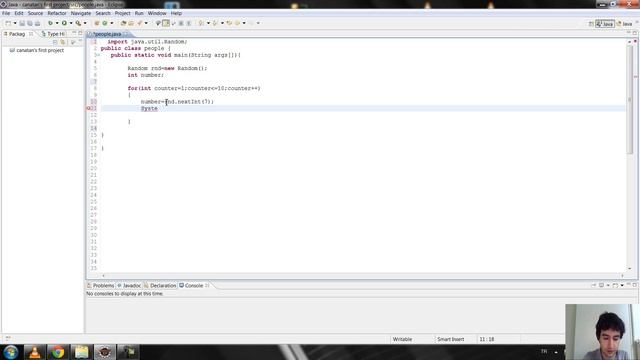Open the Source menu
The width and height of the screenshot is (640, 360).
35,13
